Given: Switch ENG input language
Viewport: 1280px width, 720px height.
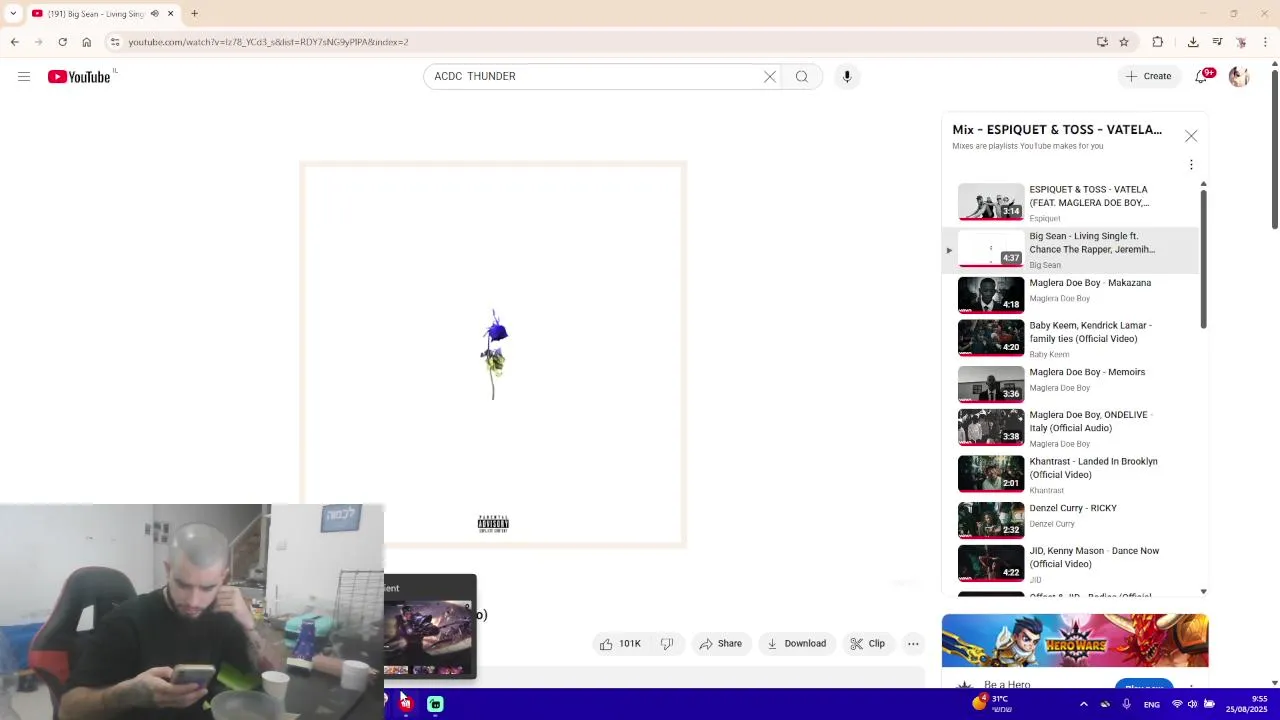Looking at the screenshot, I should click(1152, 705).
